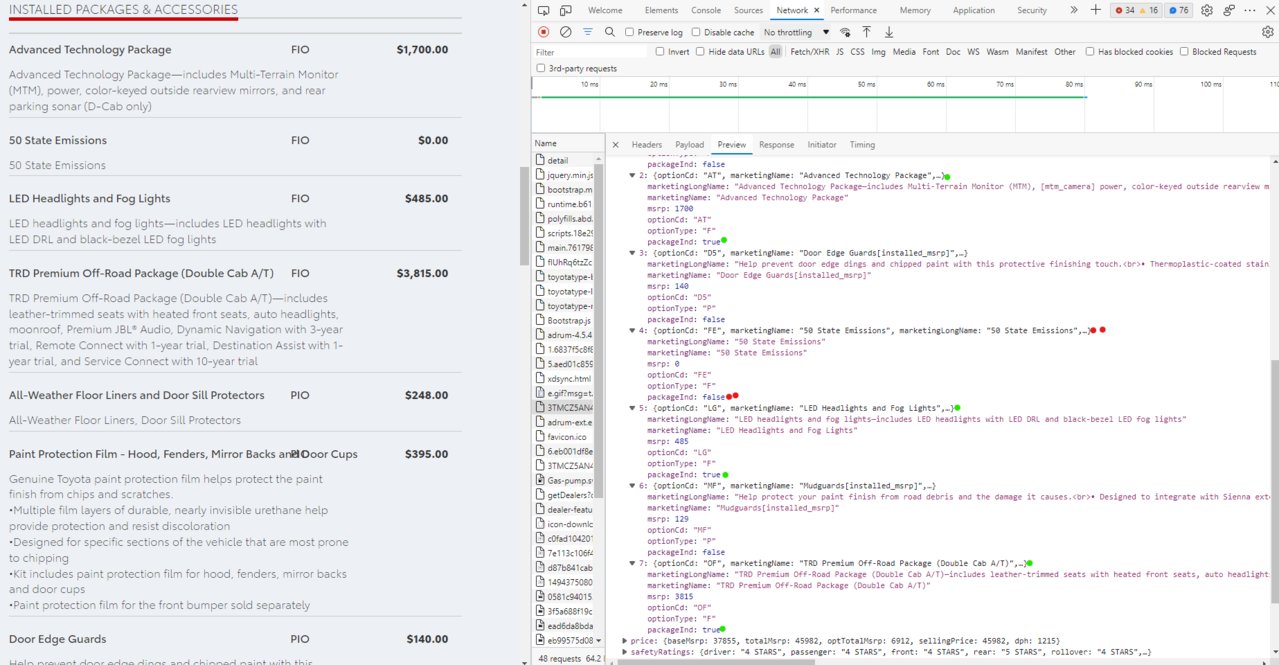Screen dimensions: 1279x665
Task: Close the request details pane X
Action: coord(616,145)
